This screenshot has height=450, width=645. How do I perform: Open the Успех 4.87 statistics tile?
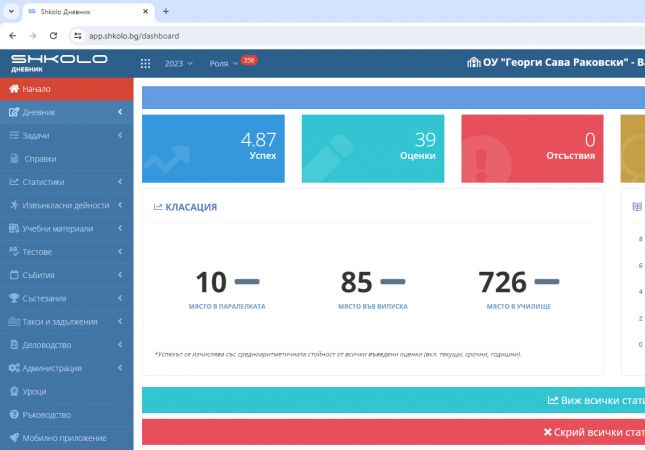coord(213,148)
